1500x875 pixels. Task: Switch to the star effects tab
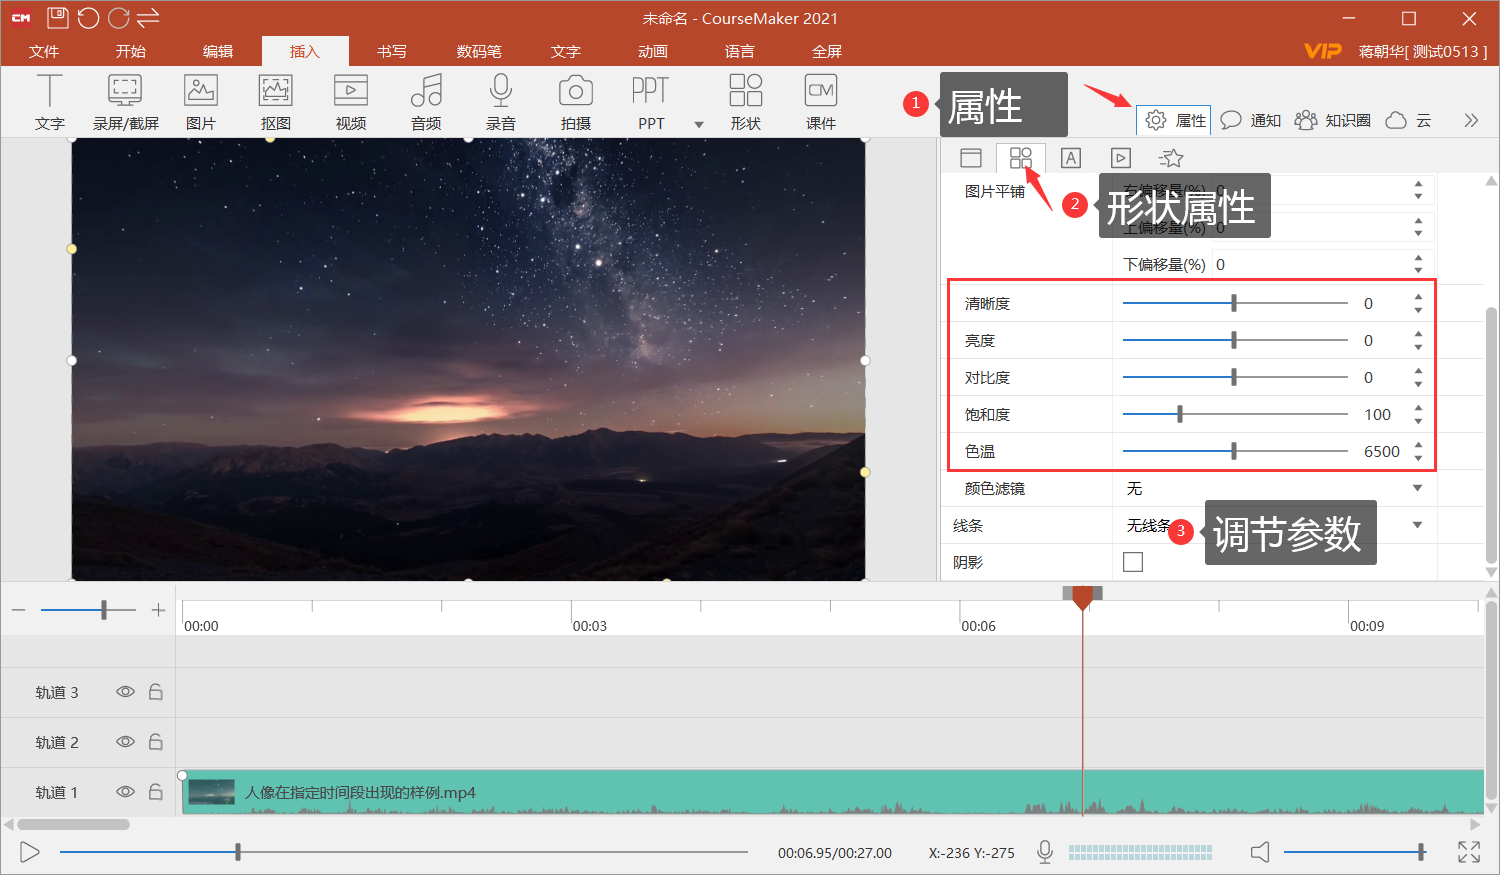pyautogui.click(x=1171, y=158)
